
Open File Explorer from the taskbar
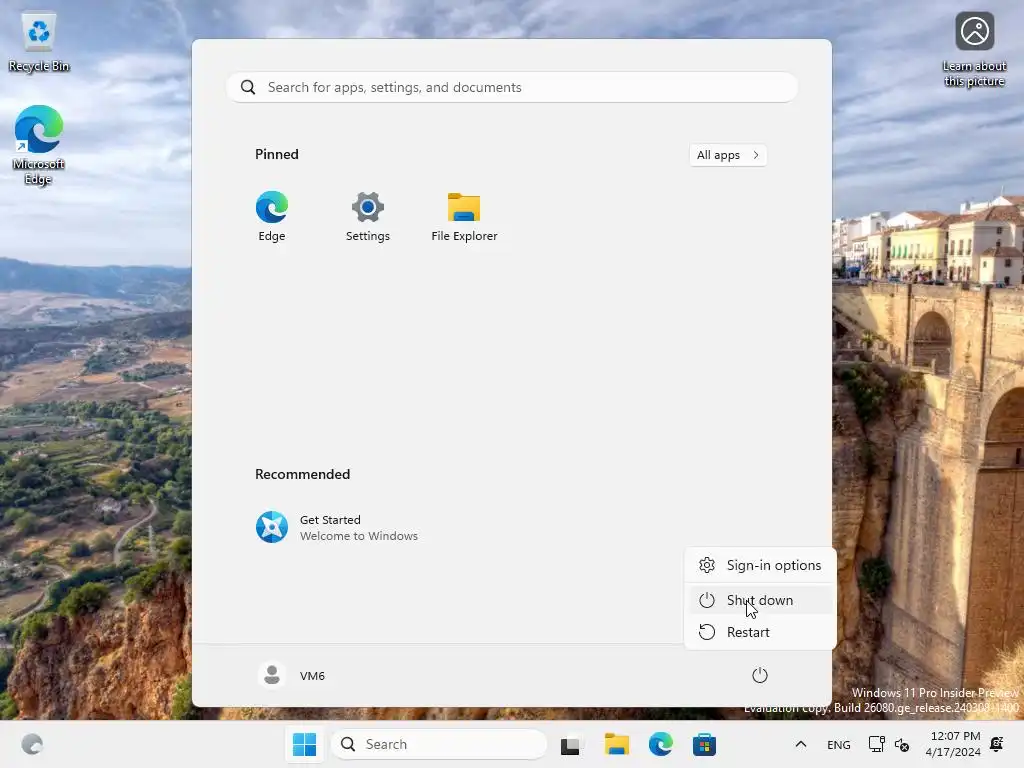tap(616, 744)
